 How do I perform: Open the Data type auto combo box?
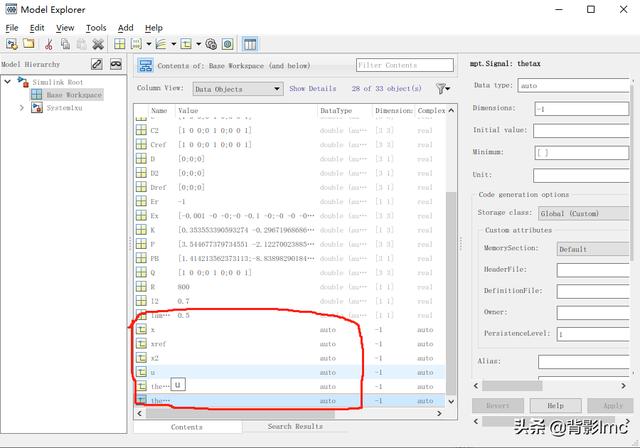click(x=573, y=86)
